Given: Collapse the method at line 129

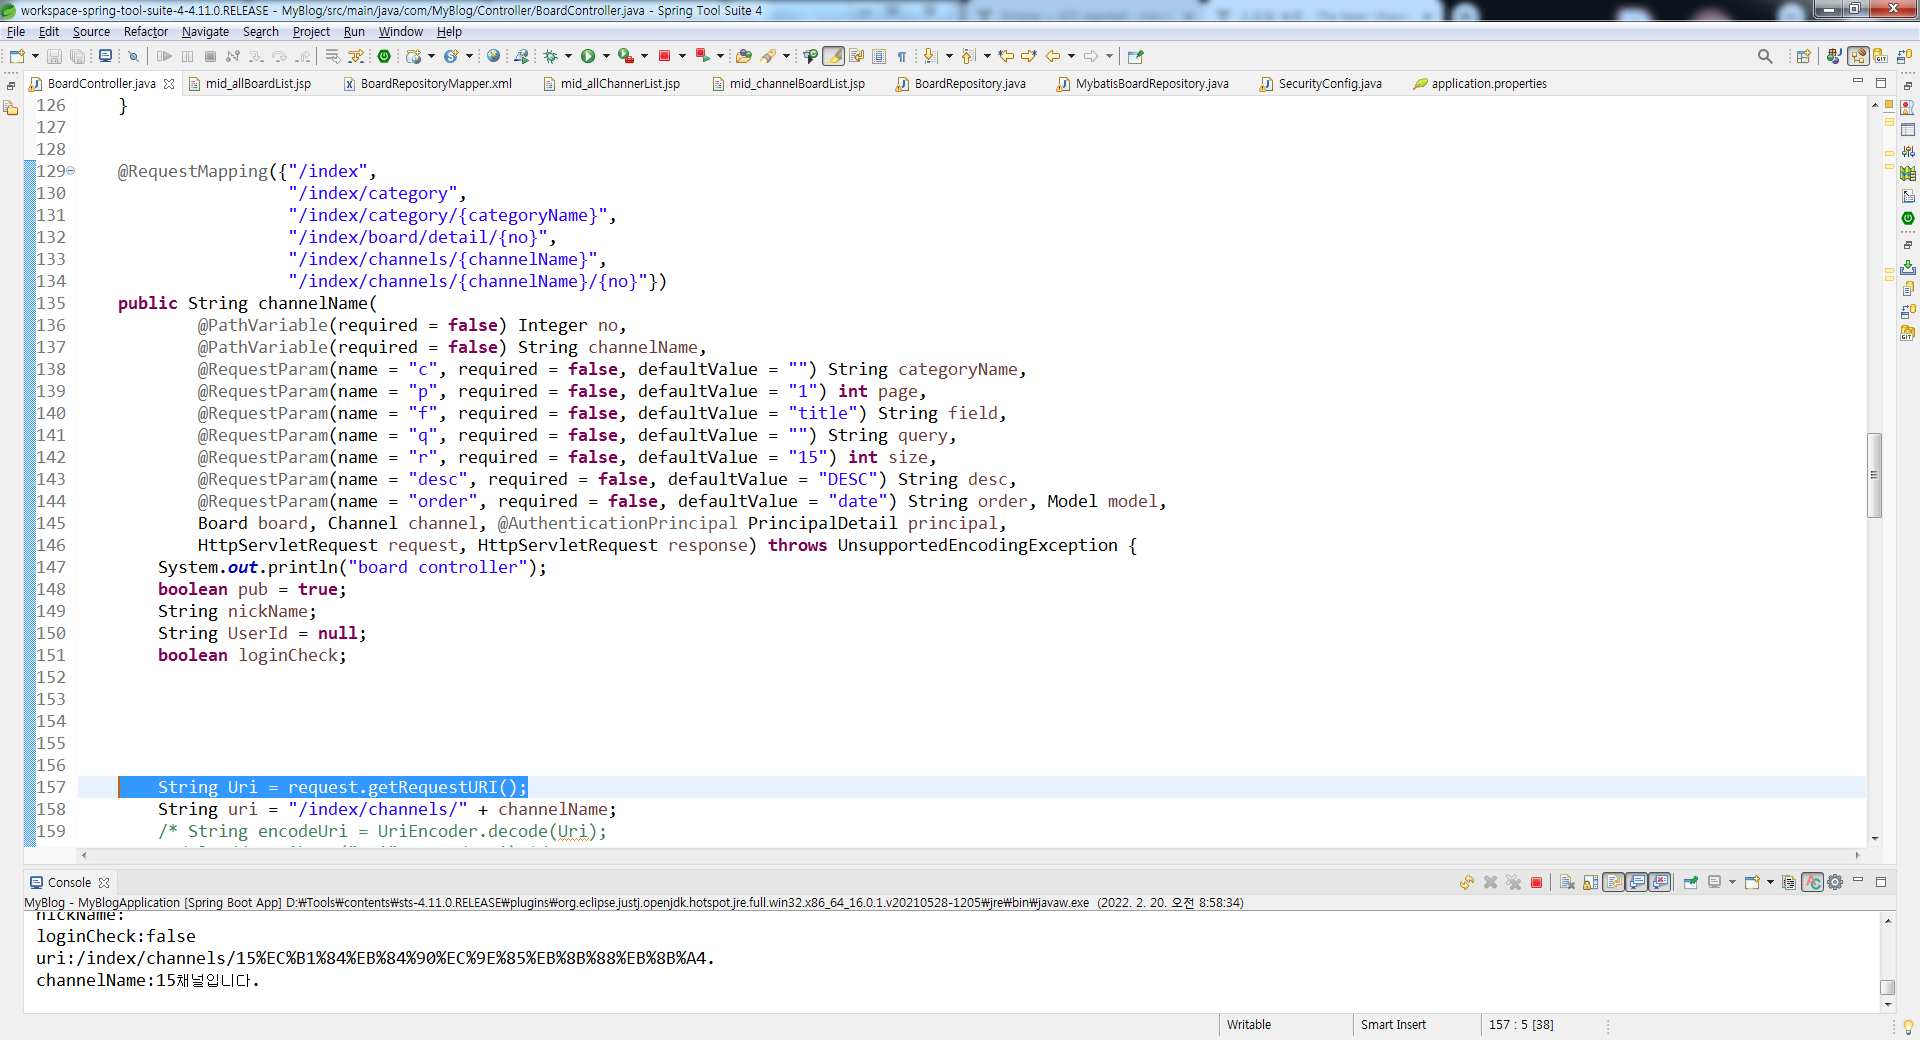Looking at the screenshot, I should coord(71,171).
